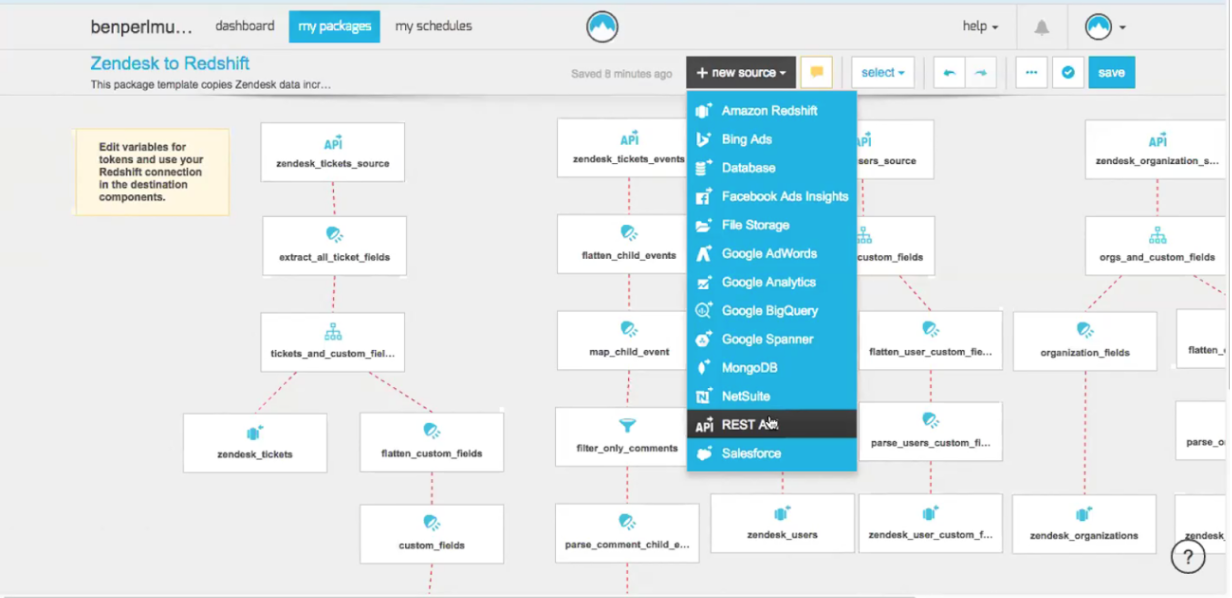
Task: Select Google Analytics source
Action: pyautogui.click(x=772, y=282)
